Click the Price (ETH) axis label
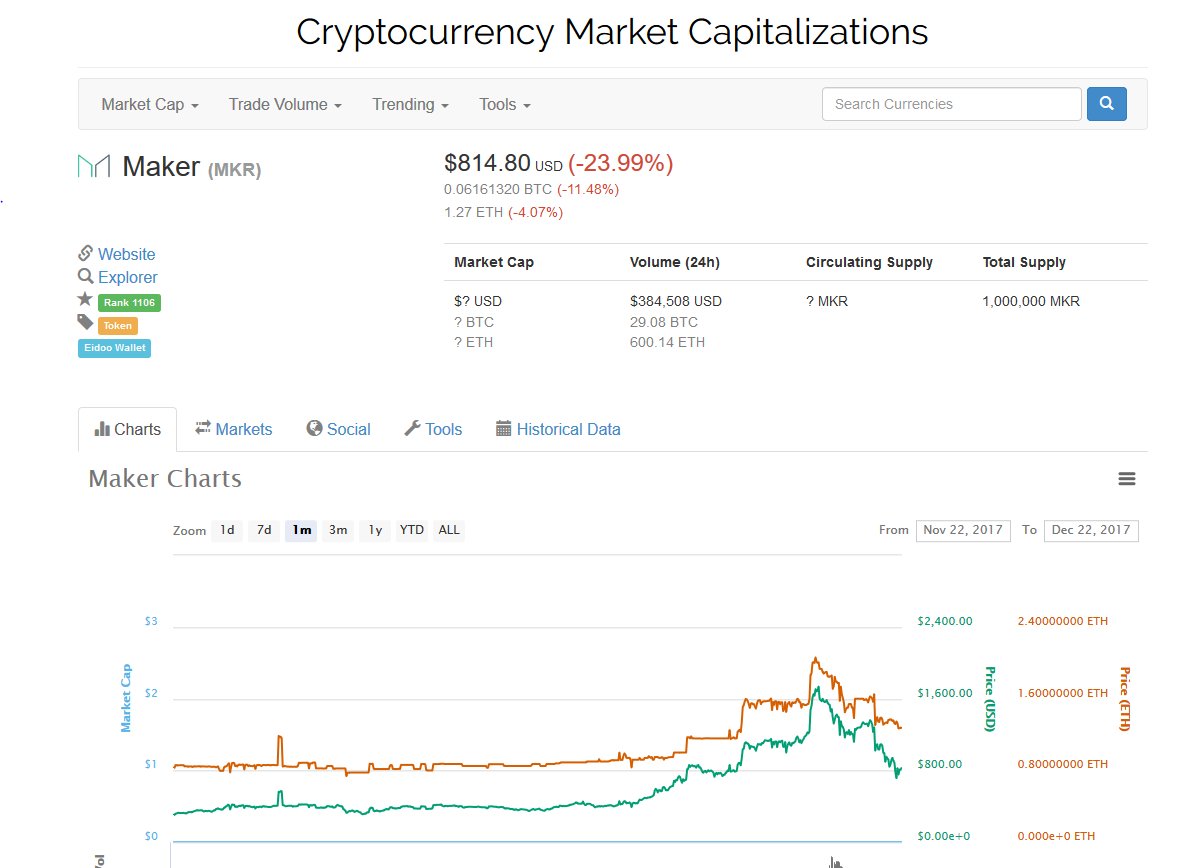The height and width of the screenshot is (868, 1185). [1125, 699]
